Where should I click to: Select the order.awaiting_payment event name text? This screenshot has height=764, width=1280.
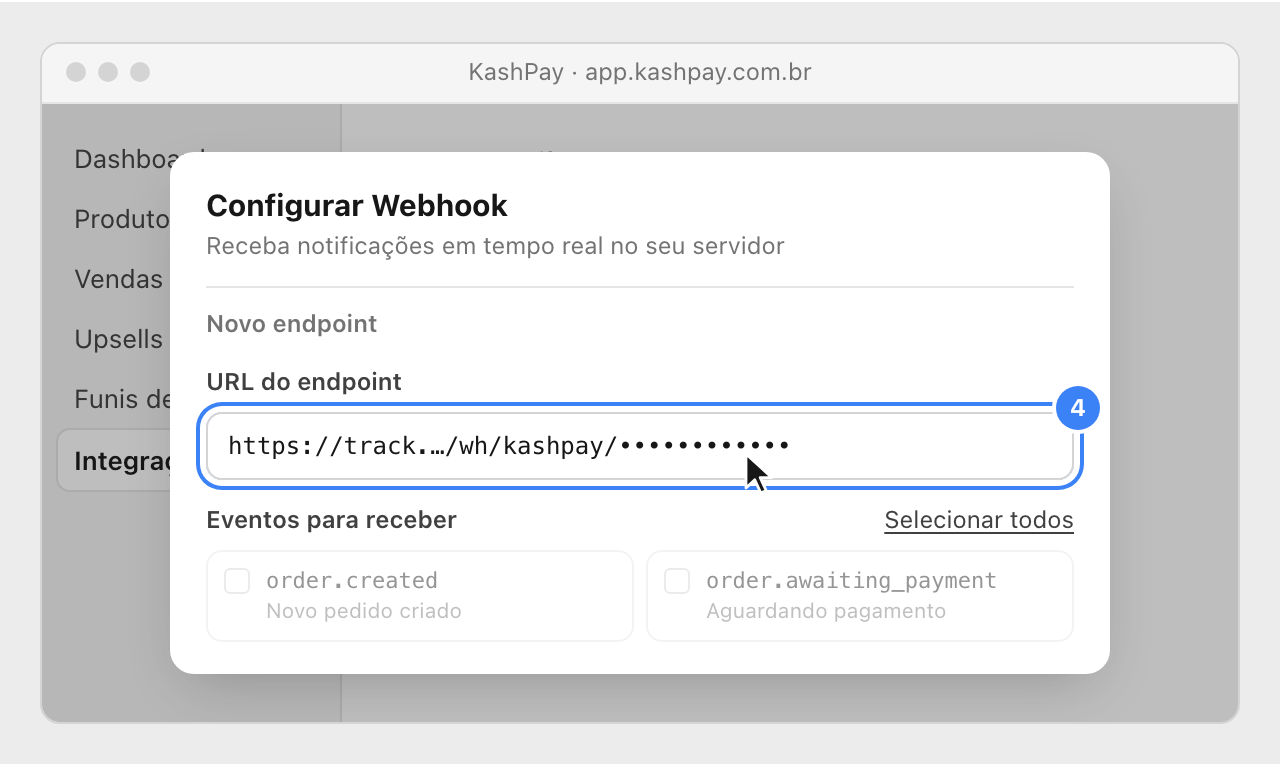pyautogui.click(x=852, y=581)
